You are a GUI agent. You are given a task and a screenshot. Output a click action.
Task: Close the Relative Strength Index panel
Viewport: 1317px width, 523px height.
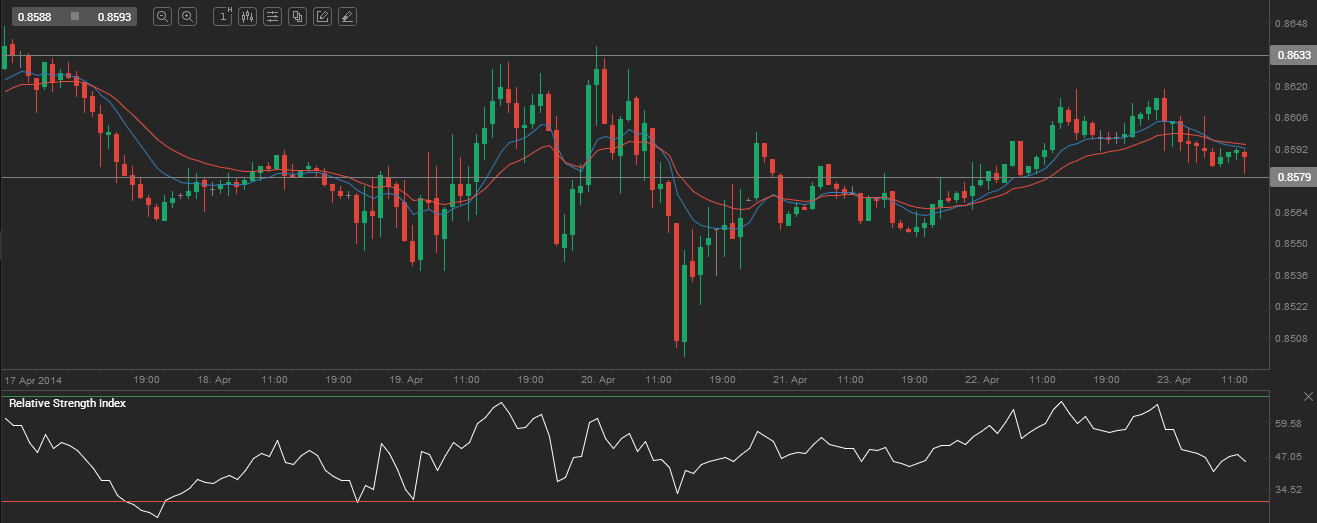[1308, 398]
